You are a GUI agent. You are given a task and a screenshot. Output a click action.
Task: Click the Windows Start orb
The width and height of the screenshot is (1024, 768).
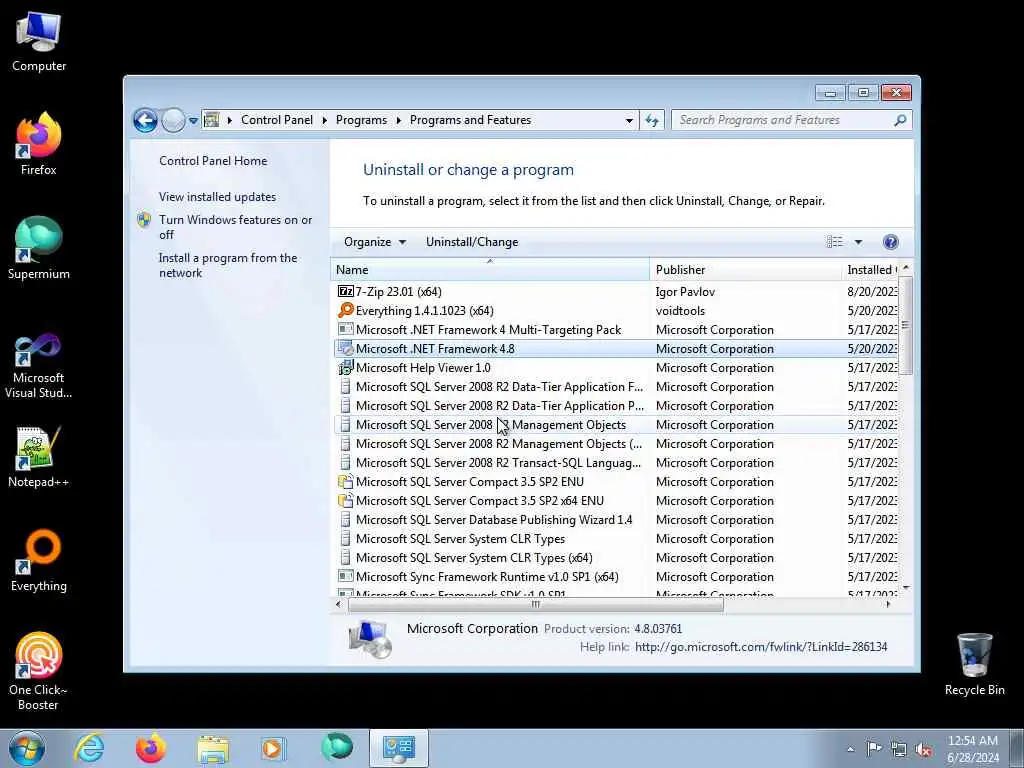pyautogui.click(x=27, y=748)
